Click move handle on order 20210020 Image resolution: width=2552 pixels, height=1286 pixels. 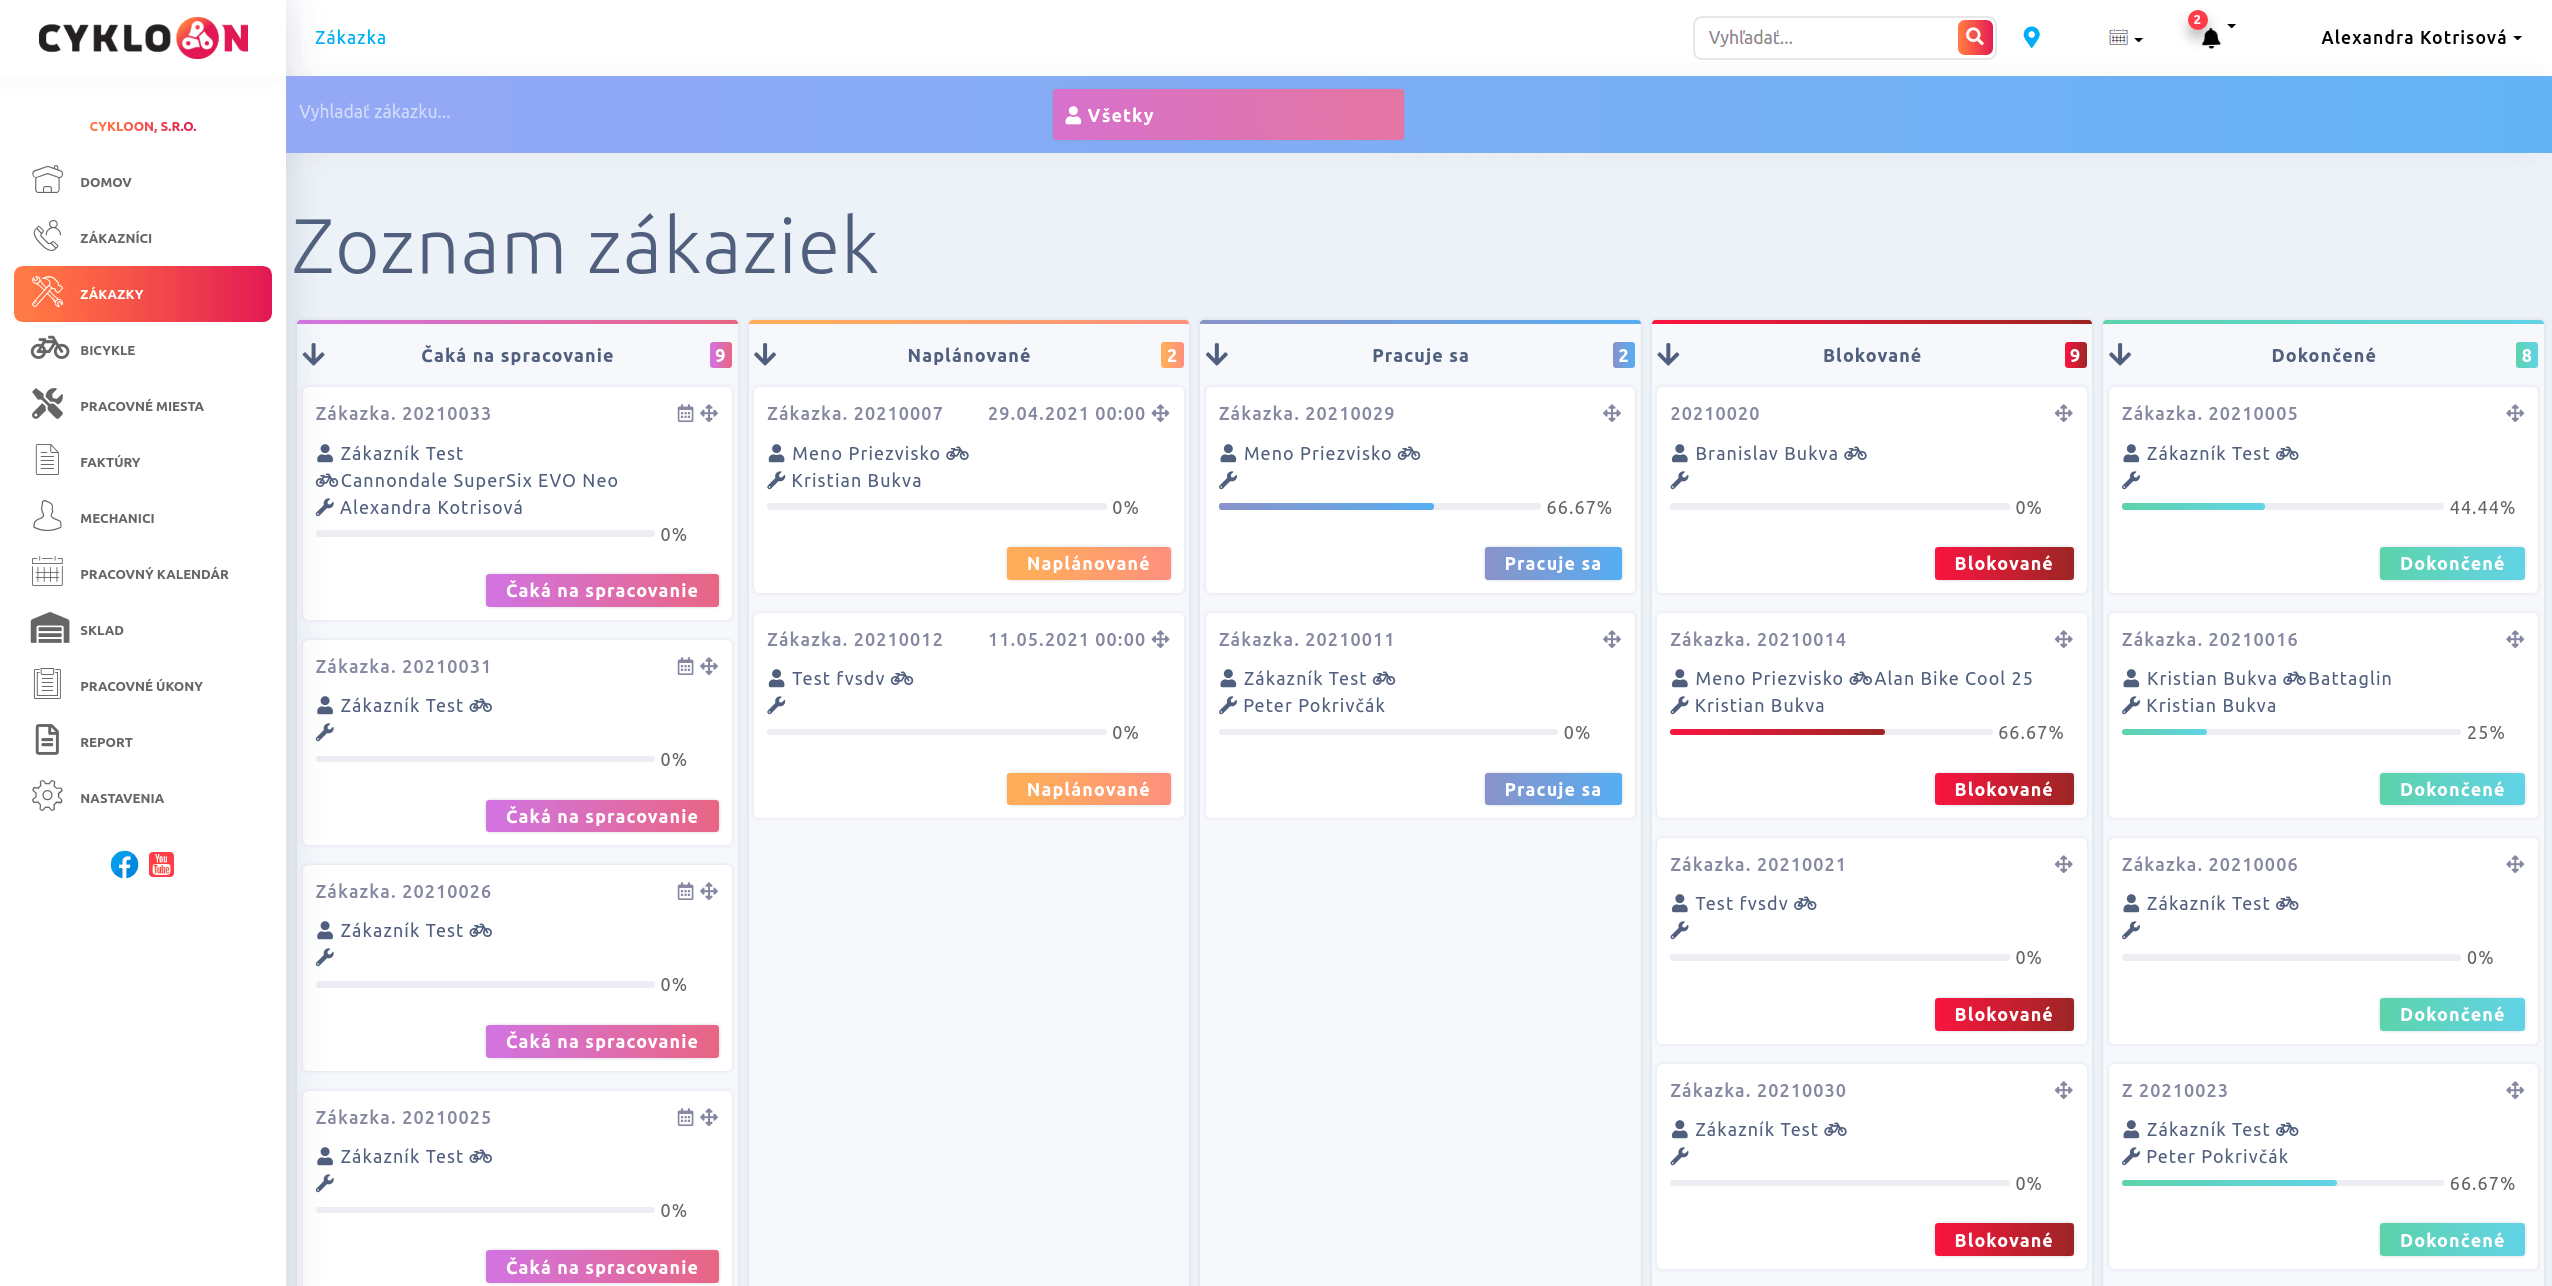[x=2064, y=413]
